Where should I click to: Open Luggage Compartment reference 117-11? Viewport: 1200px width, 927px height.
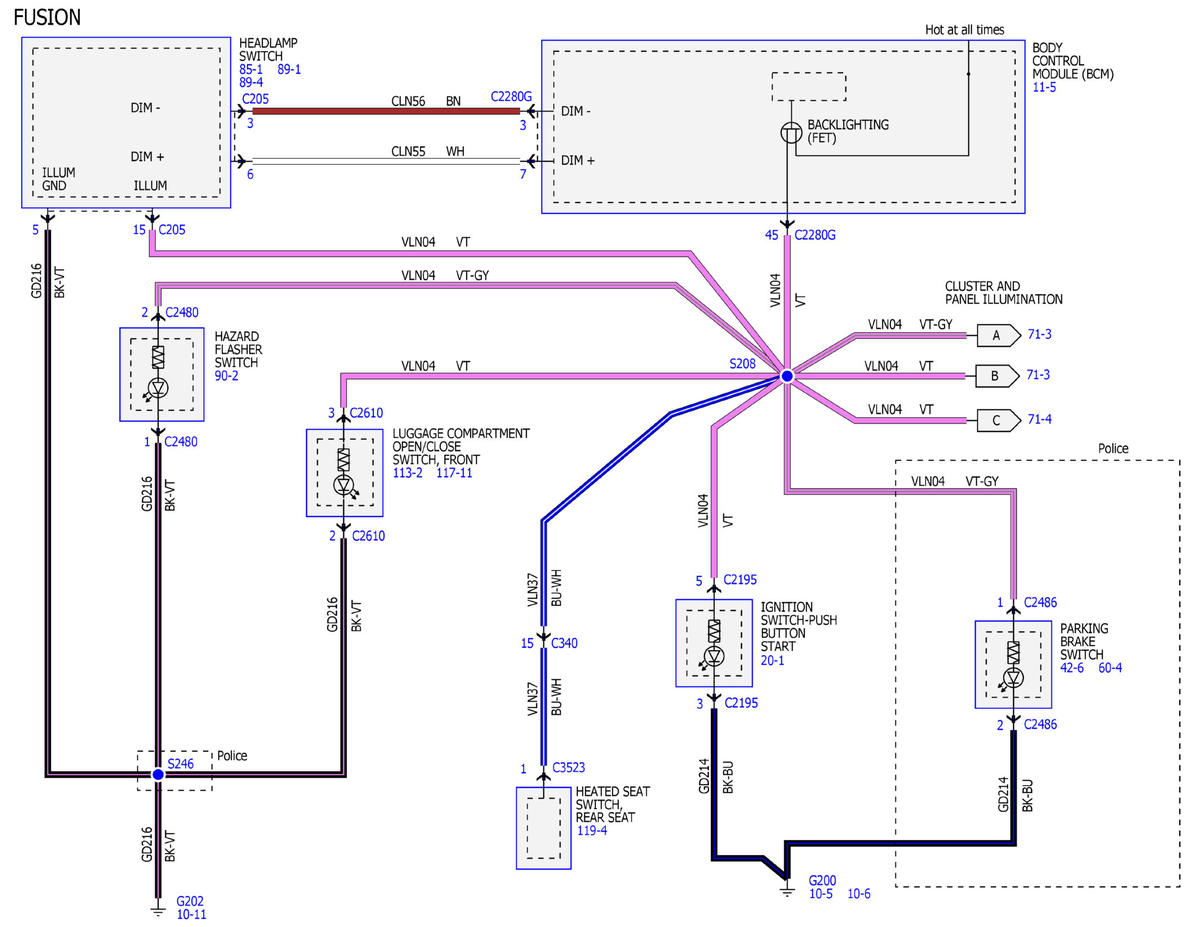point(455,472)
